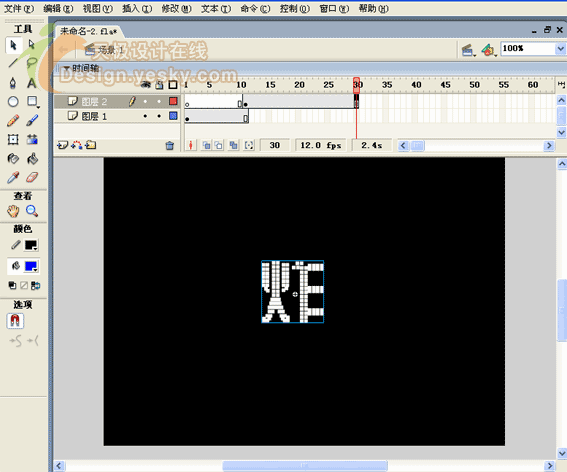Open blue fill color swatch picker
This screenshot has height=472, width=567.
point(31,267)
